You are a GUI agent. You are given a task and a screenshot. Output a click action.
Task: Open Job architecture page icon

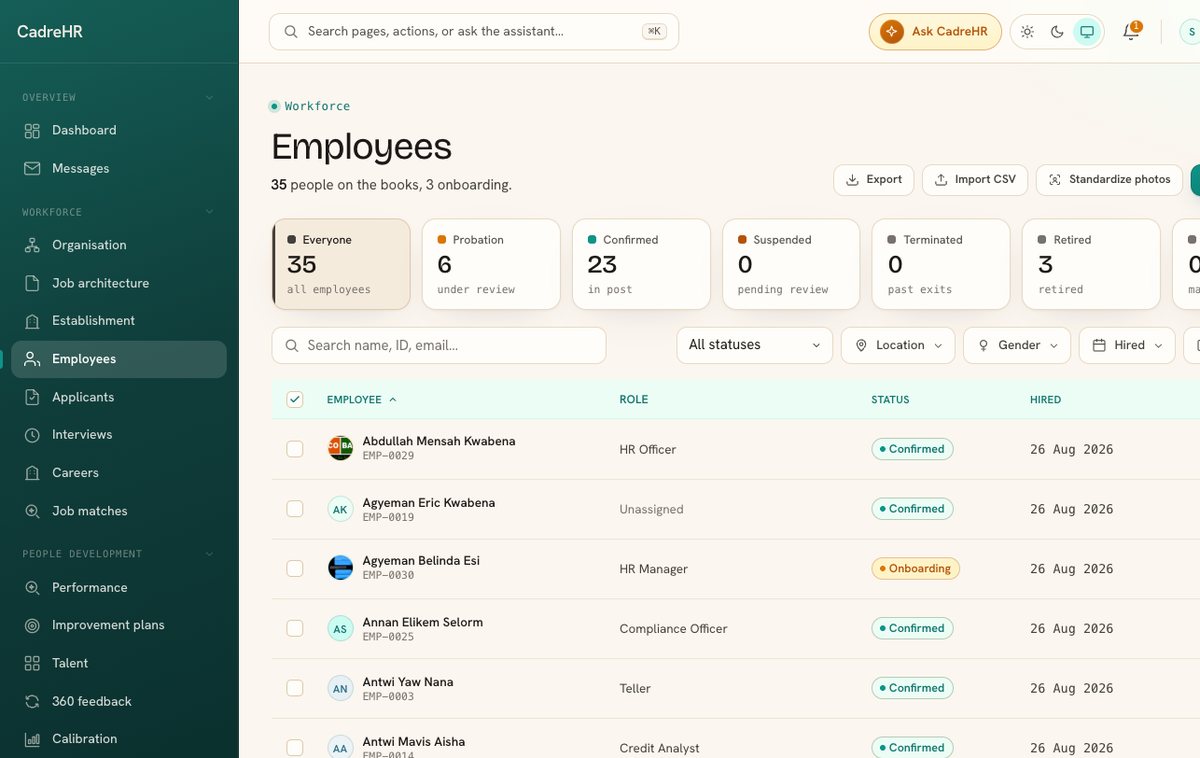pyautogui.click(x=32, y=283)
